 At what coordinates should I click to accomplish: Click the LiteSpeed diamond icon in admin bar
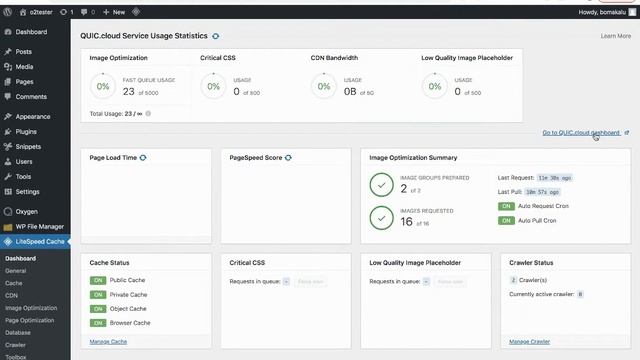click(x=136, y=12)
